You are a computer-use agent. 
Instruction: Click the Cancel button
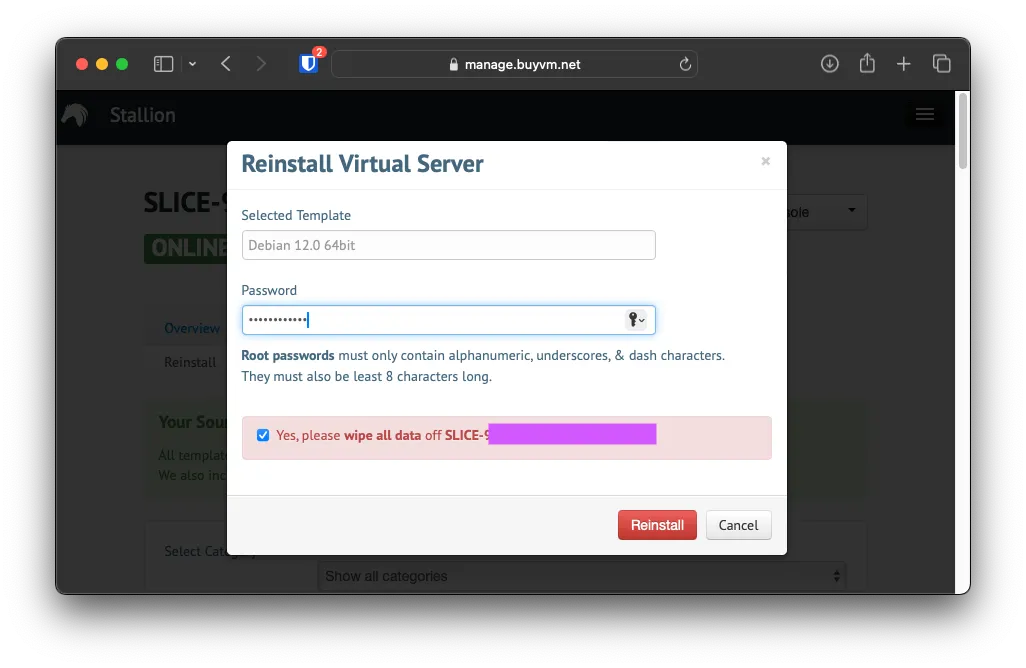pos(738,525)
